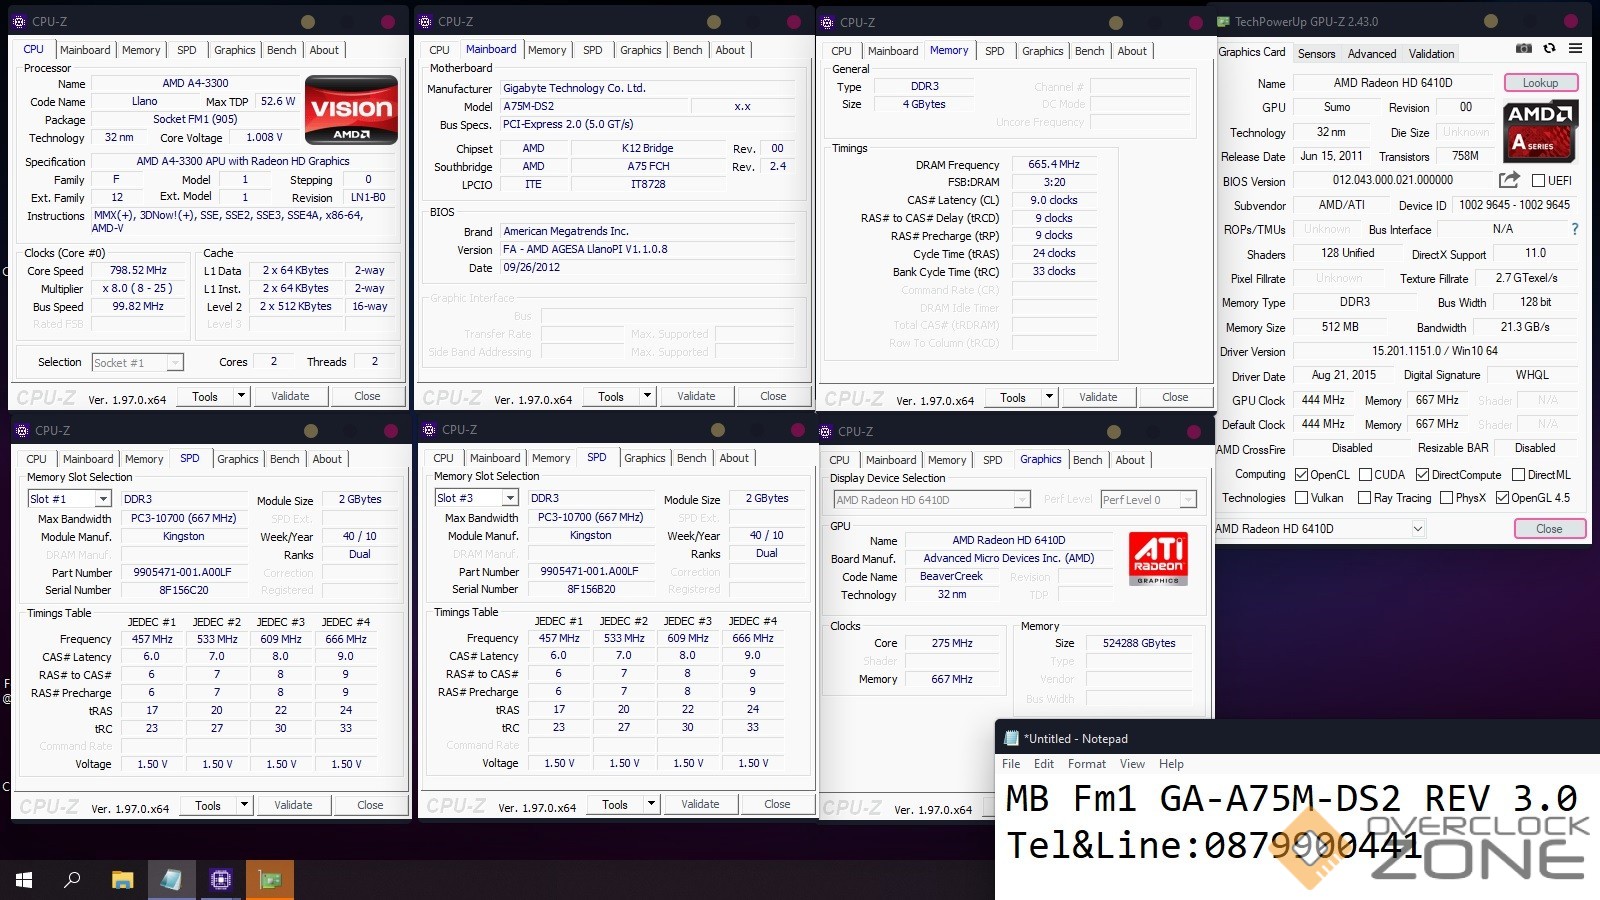
Task: Toggle the CUDA checkbox
Action: (x=1365, y=475)
